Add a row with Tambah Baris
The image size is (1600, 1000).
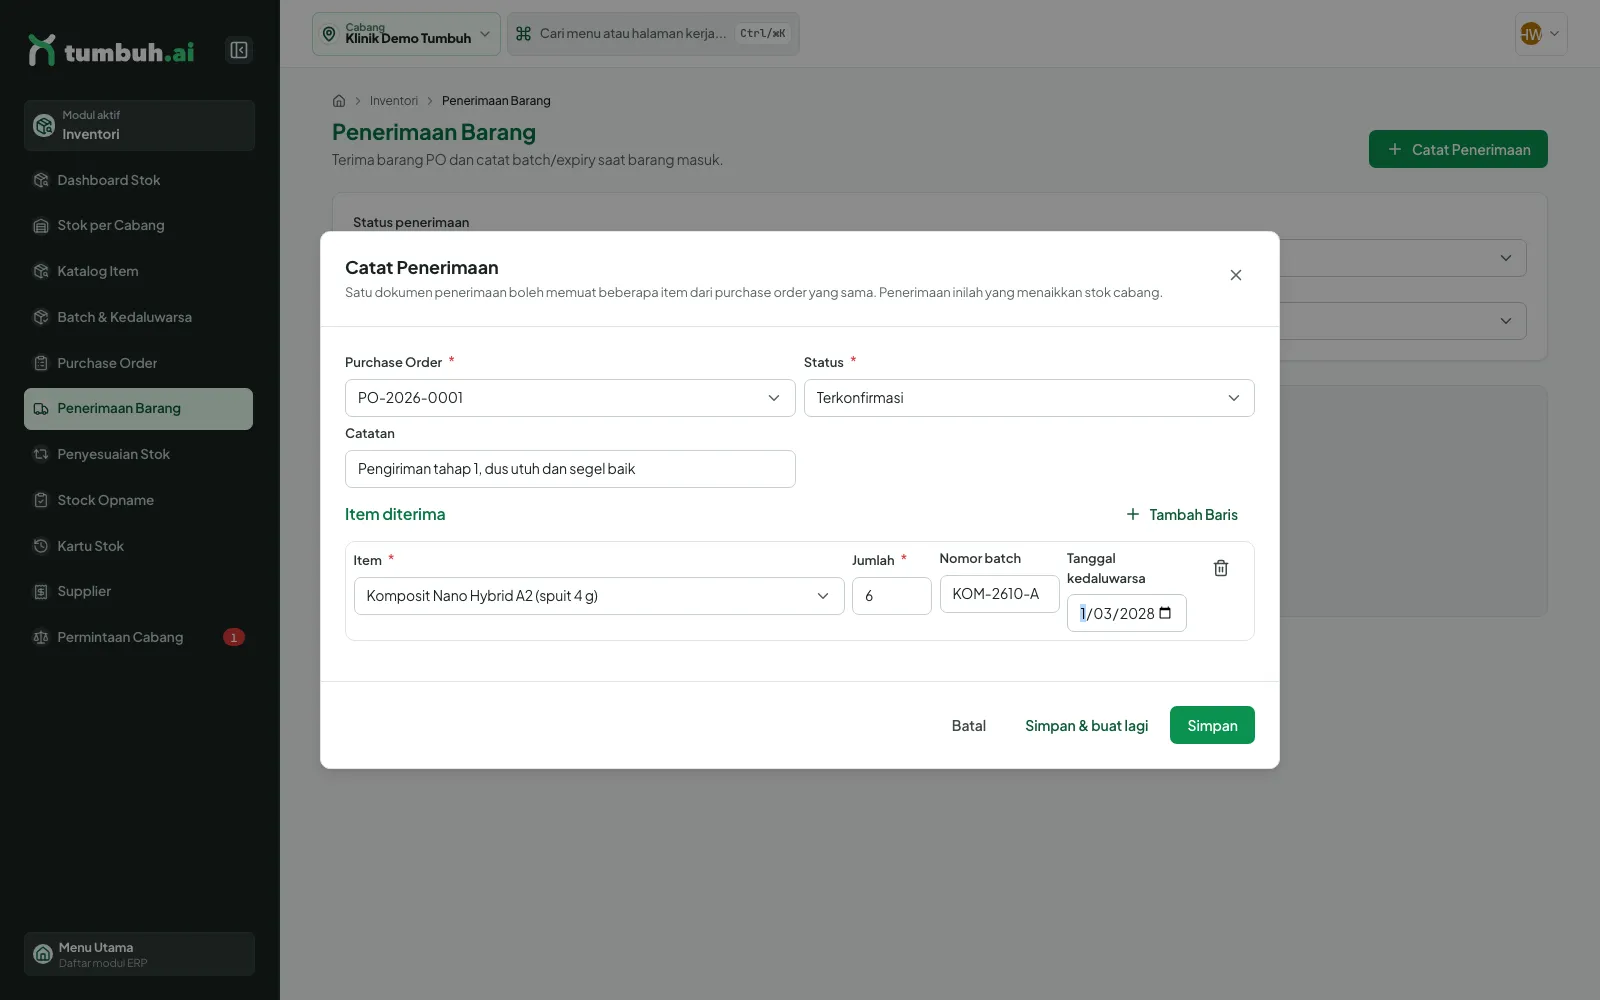coord(1182,514)
